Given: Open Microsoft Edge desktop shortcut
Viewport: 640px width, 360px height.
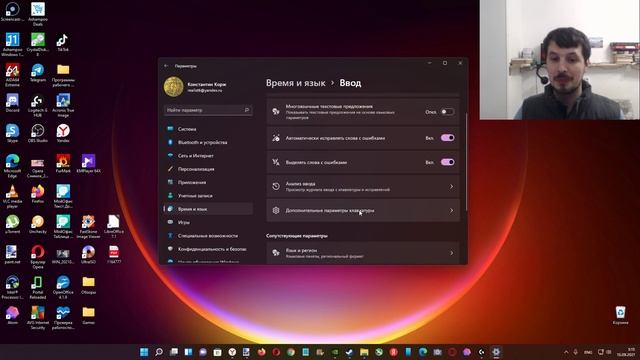Looking at the screenshot, I should click(x=12, y=166).
